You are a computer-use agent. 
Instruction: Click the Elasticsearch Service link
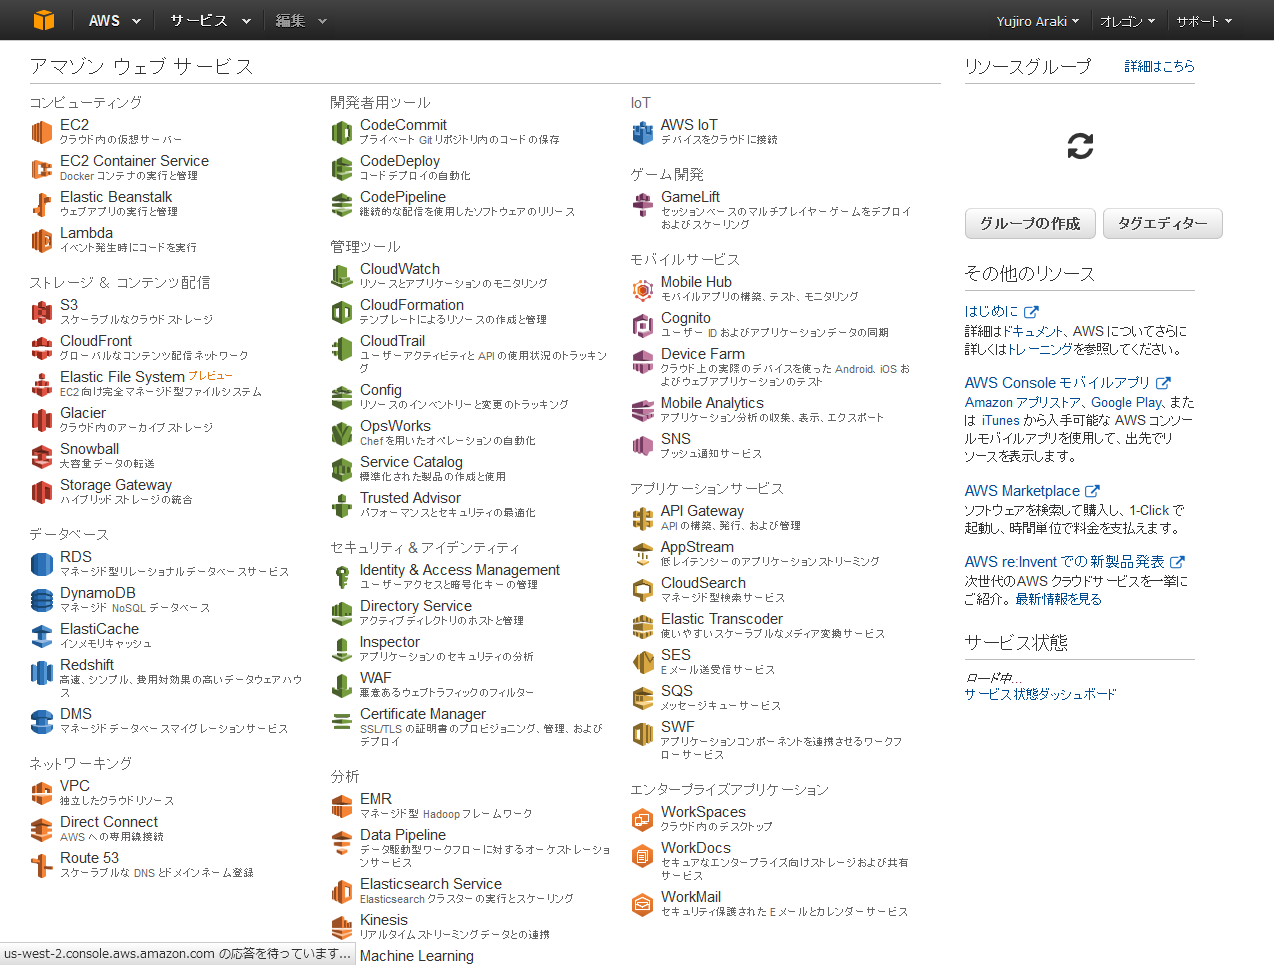click(431, 884)
